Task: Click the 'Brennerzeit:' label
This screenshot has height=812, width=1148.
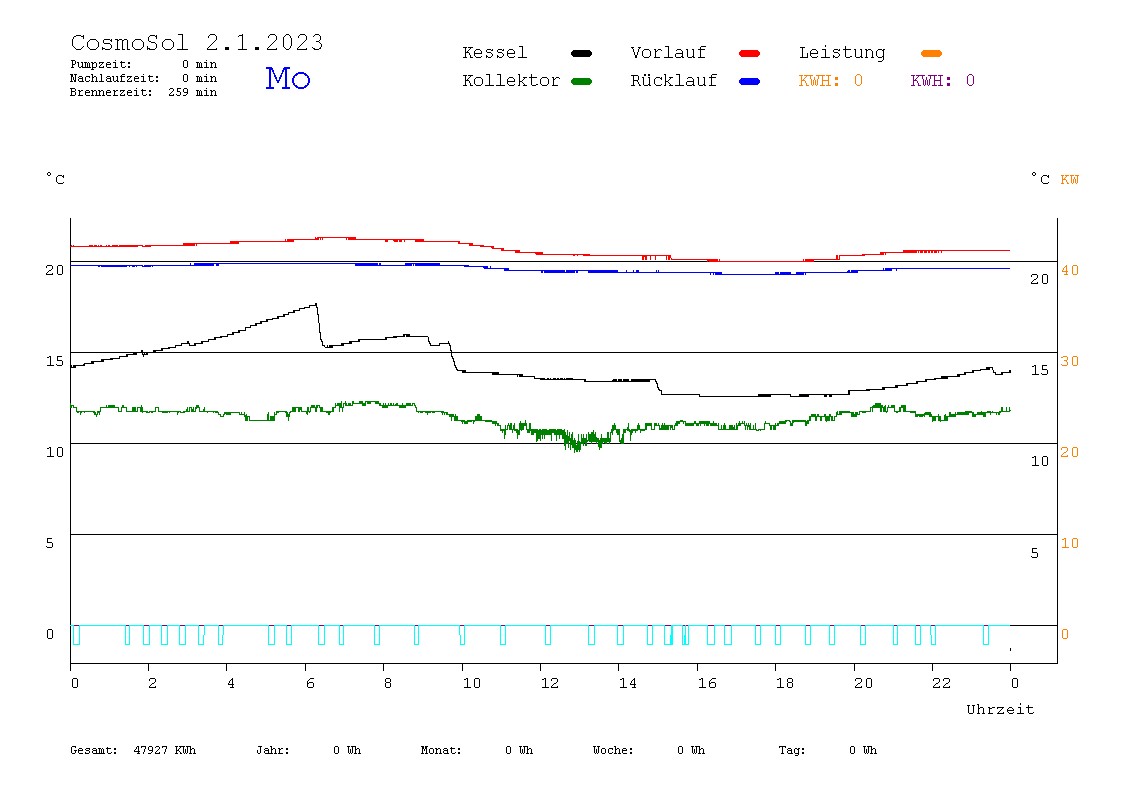Action: pyautogui.click(x=111, y=92)
